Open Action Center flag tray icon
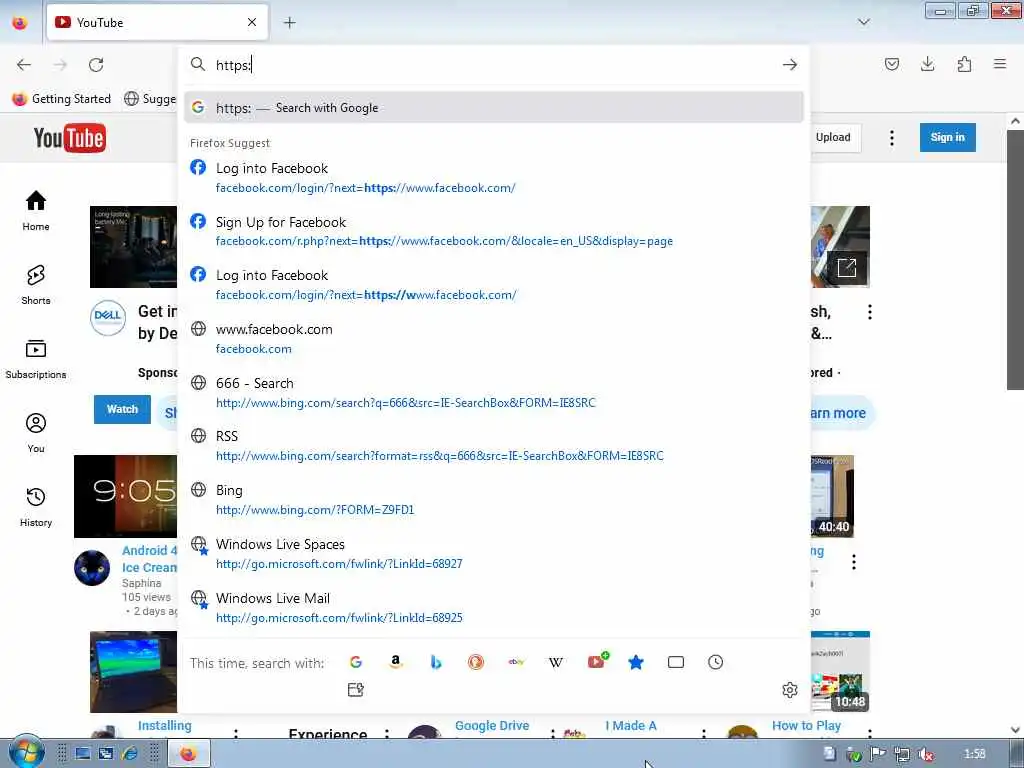The image size is (1024, 768). 877,754
